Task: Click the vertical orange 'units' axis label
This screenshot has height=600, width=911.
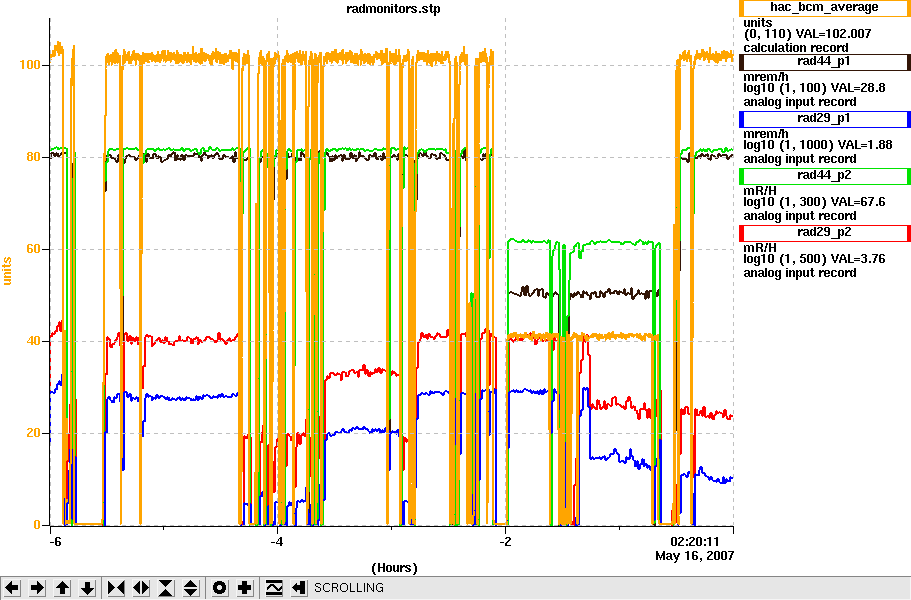Action: point(8,271)
